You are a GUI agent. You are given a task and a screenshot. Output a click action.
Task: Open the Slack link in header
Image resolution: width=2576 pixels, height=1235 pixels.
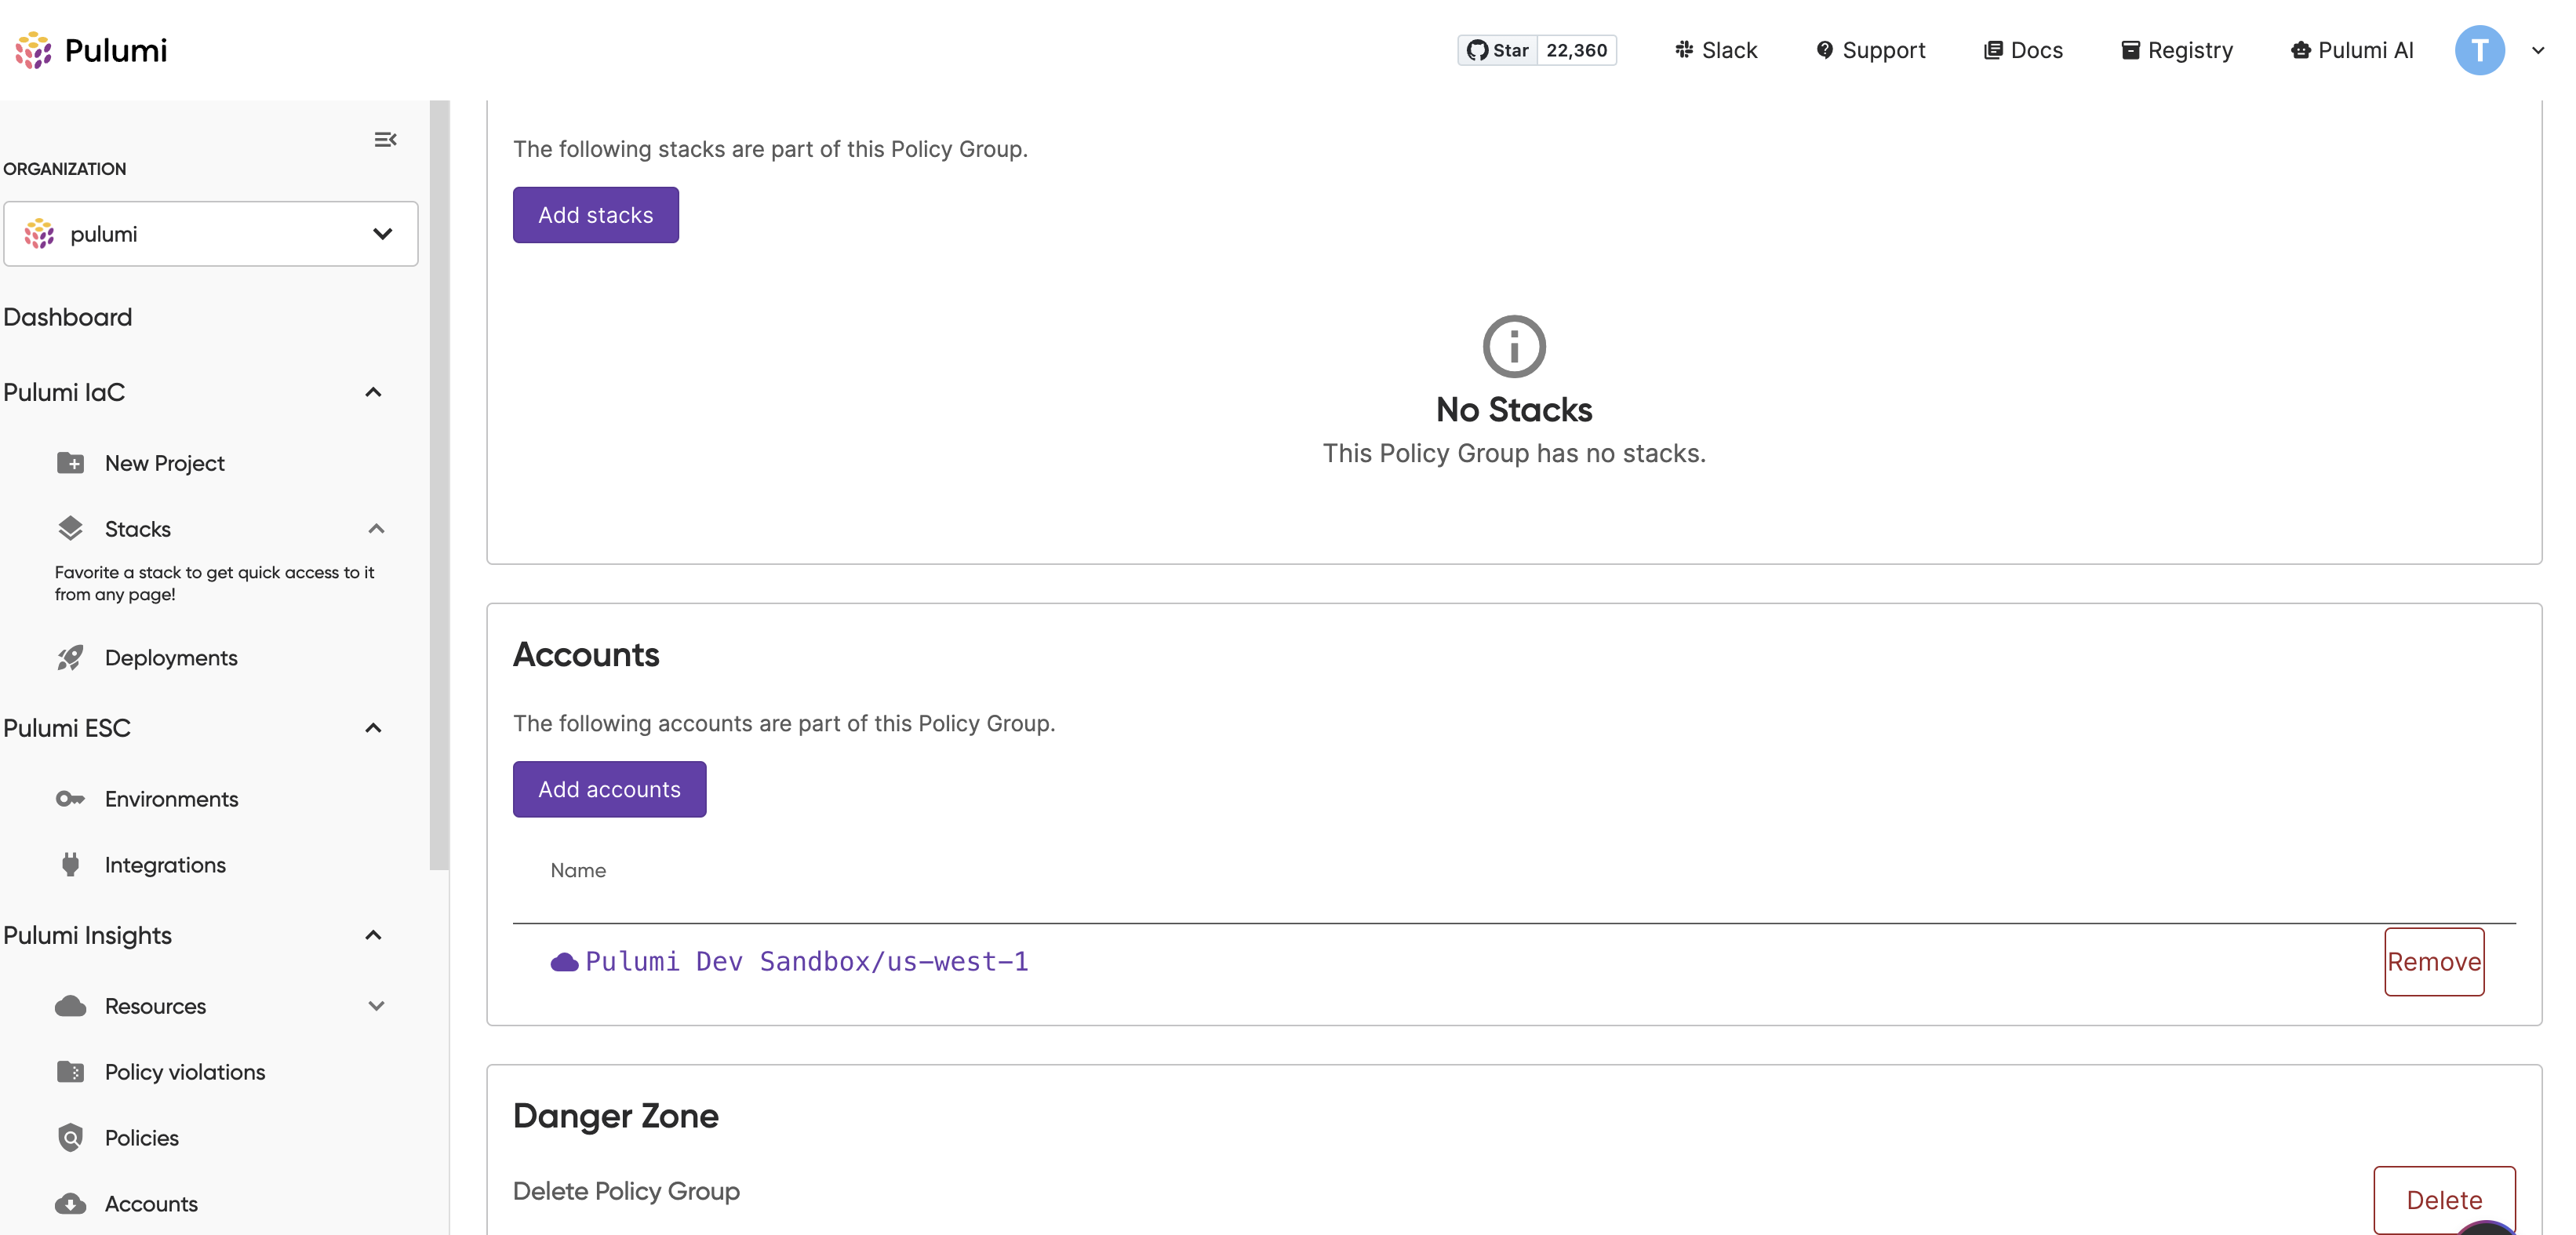click(1716, 50)
